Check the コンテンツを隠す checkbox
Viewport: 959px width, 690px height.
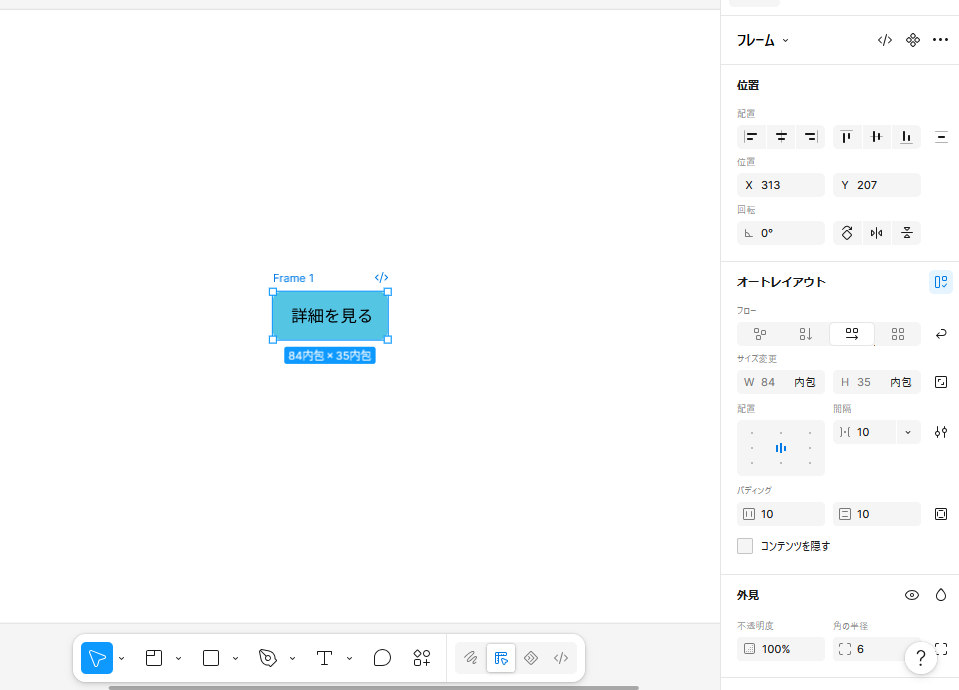click(x=745, y=546)
